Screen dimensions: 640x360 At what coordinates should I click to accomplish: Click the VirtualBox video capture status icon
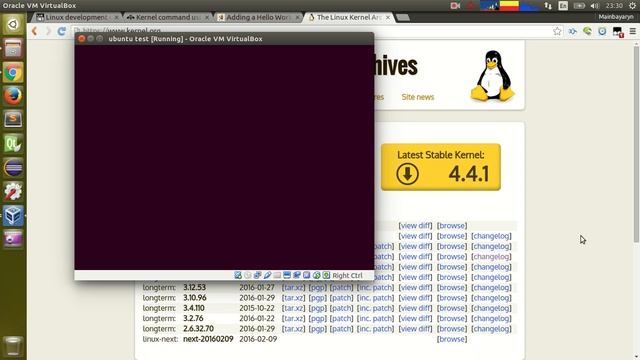[297, 276]
